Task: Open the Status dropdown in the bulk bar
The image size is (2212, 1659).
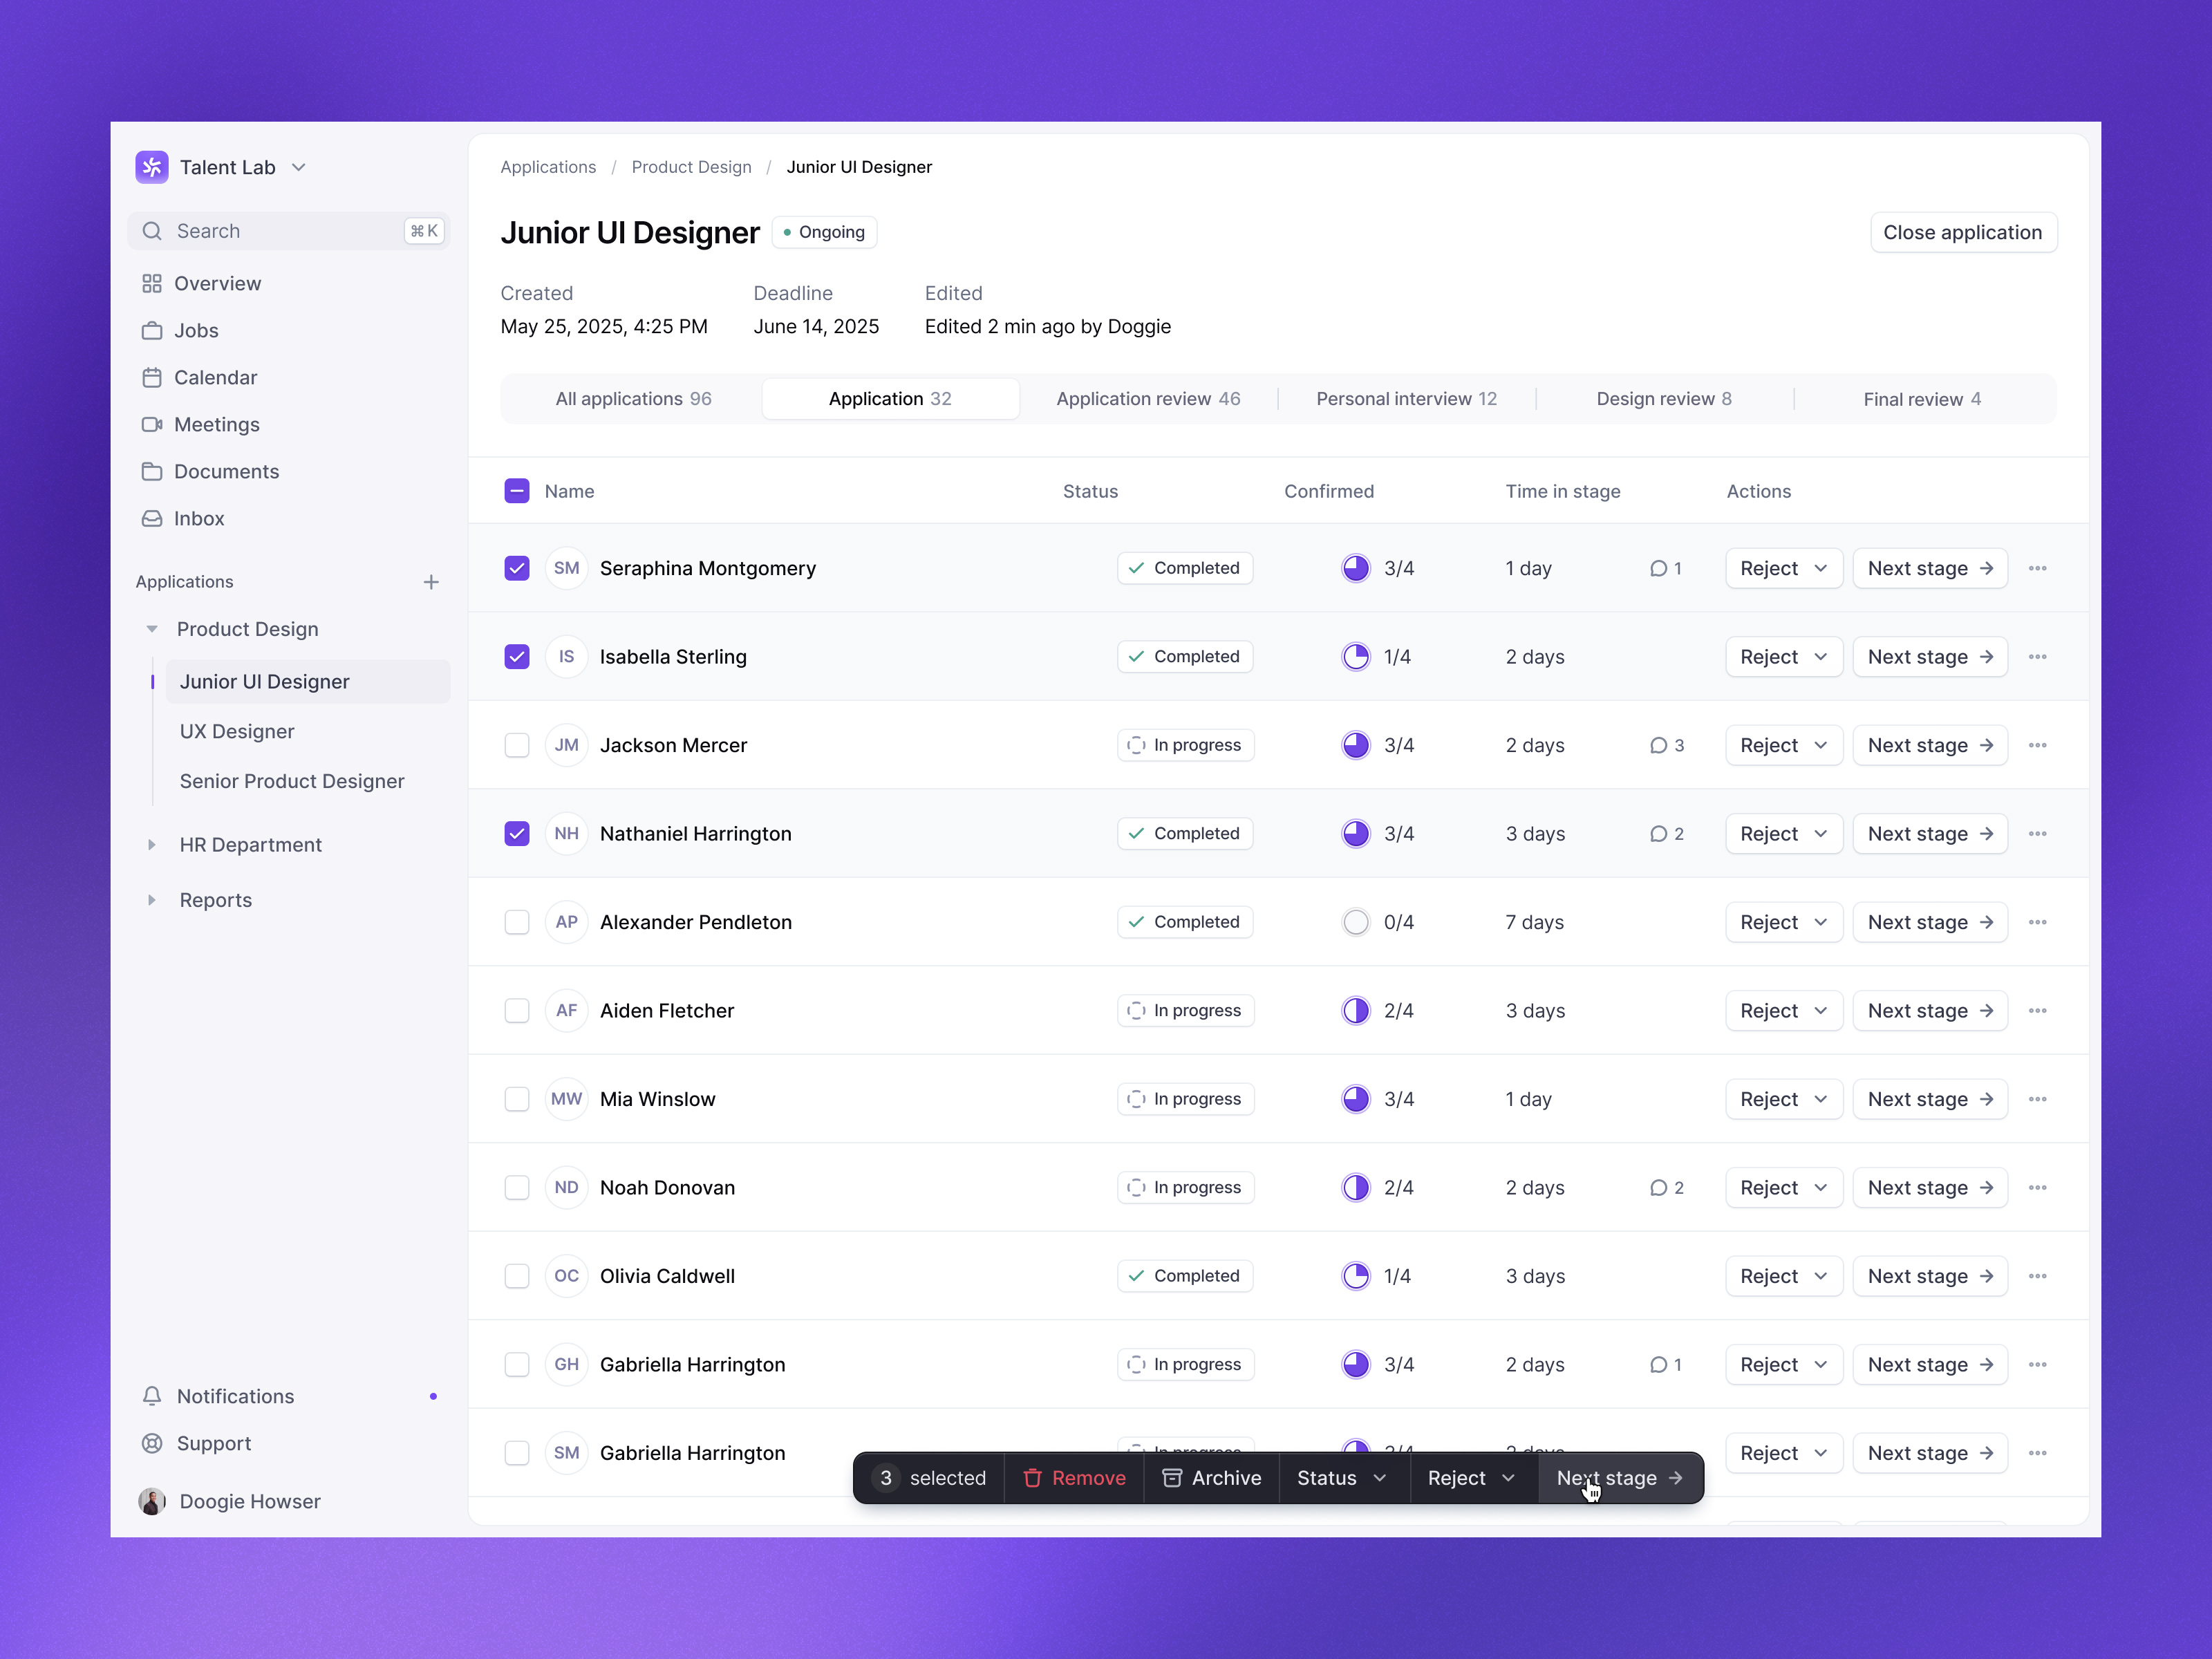Action: 1342,1478
